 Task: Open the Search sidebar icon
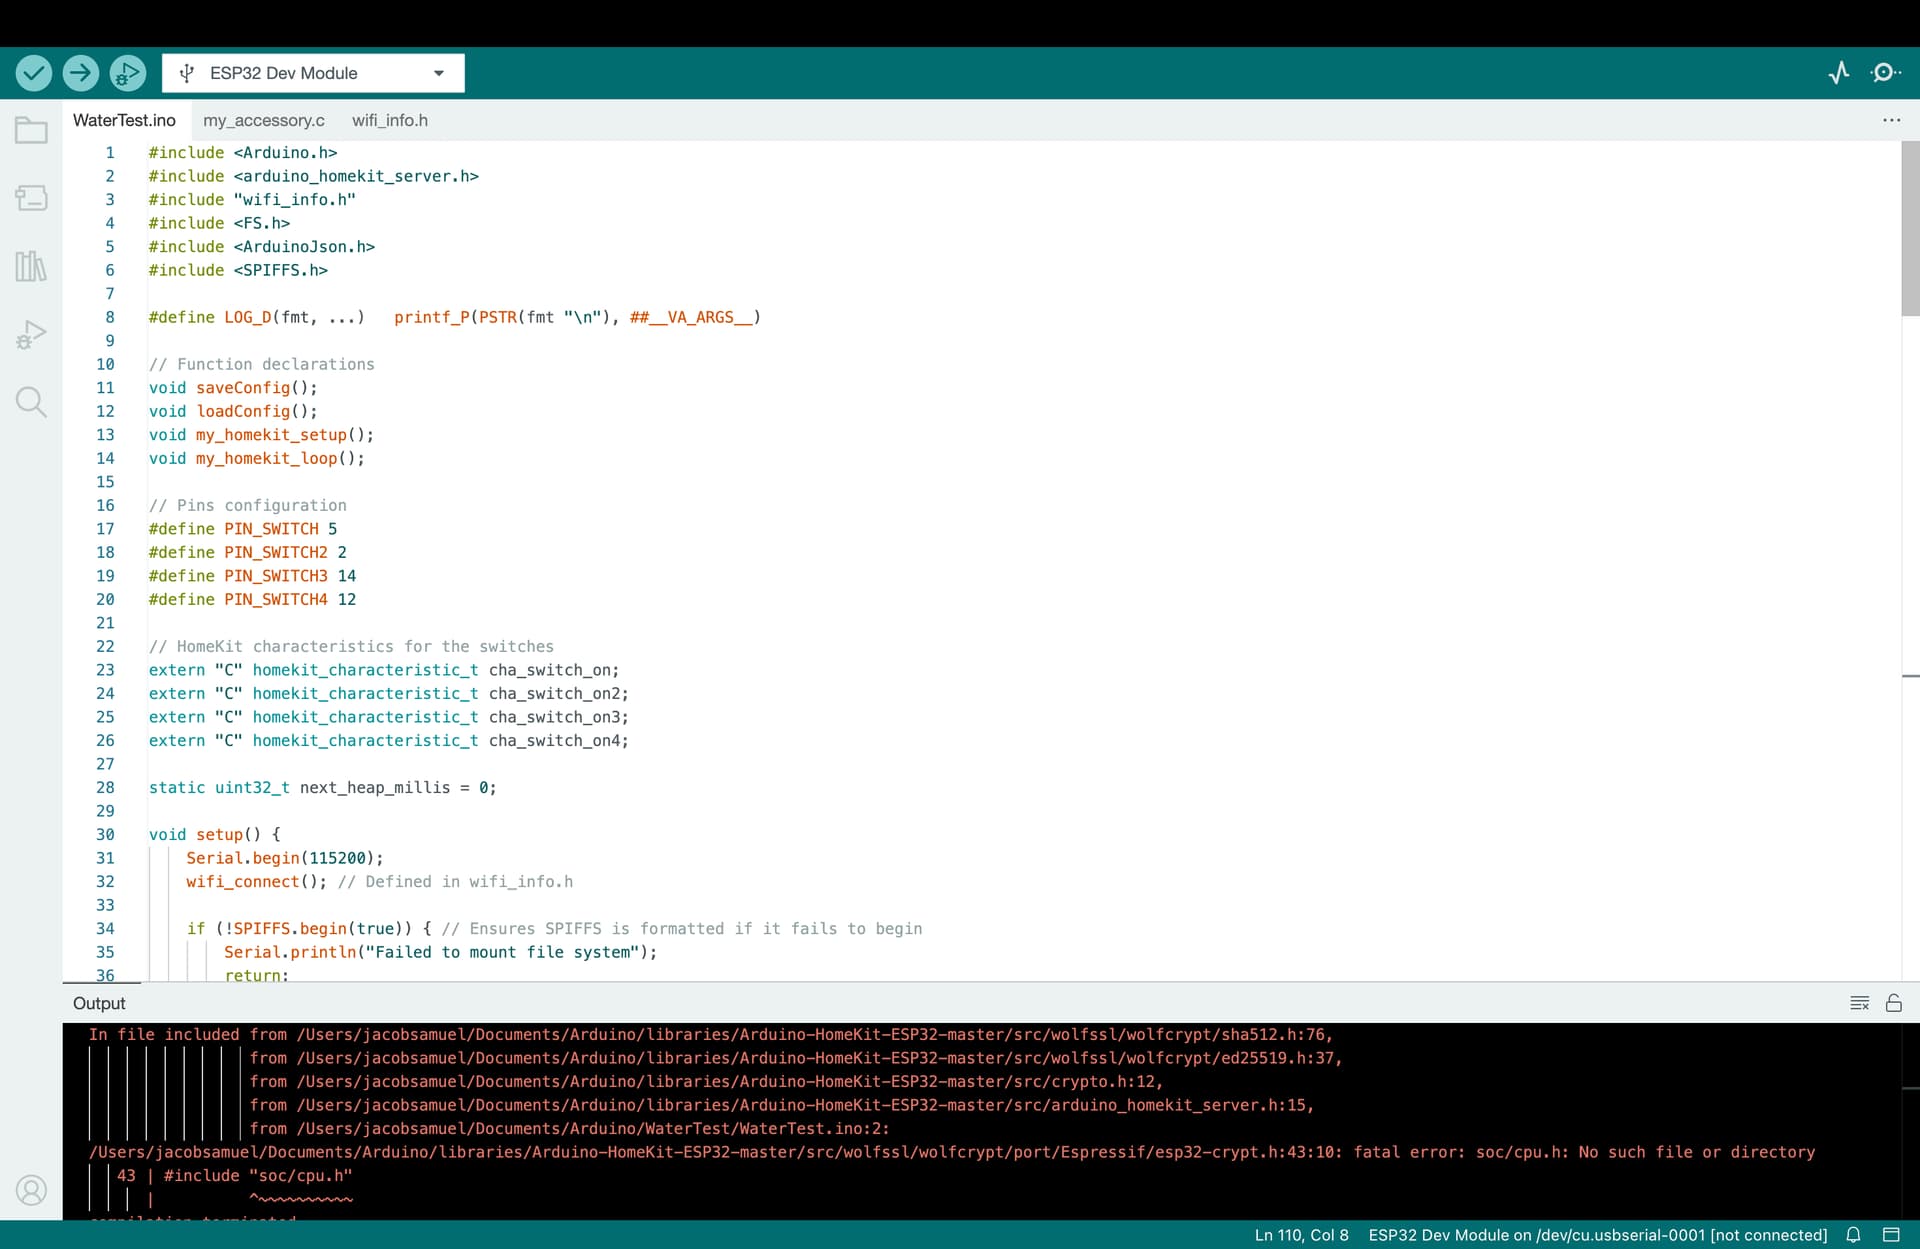31,402
